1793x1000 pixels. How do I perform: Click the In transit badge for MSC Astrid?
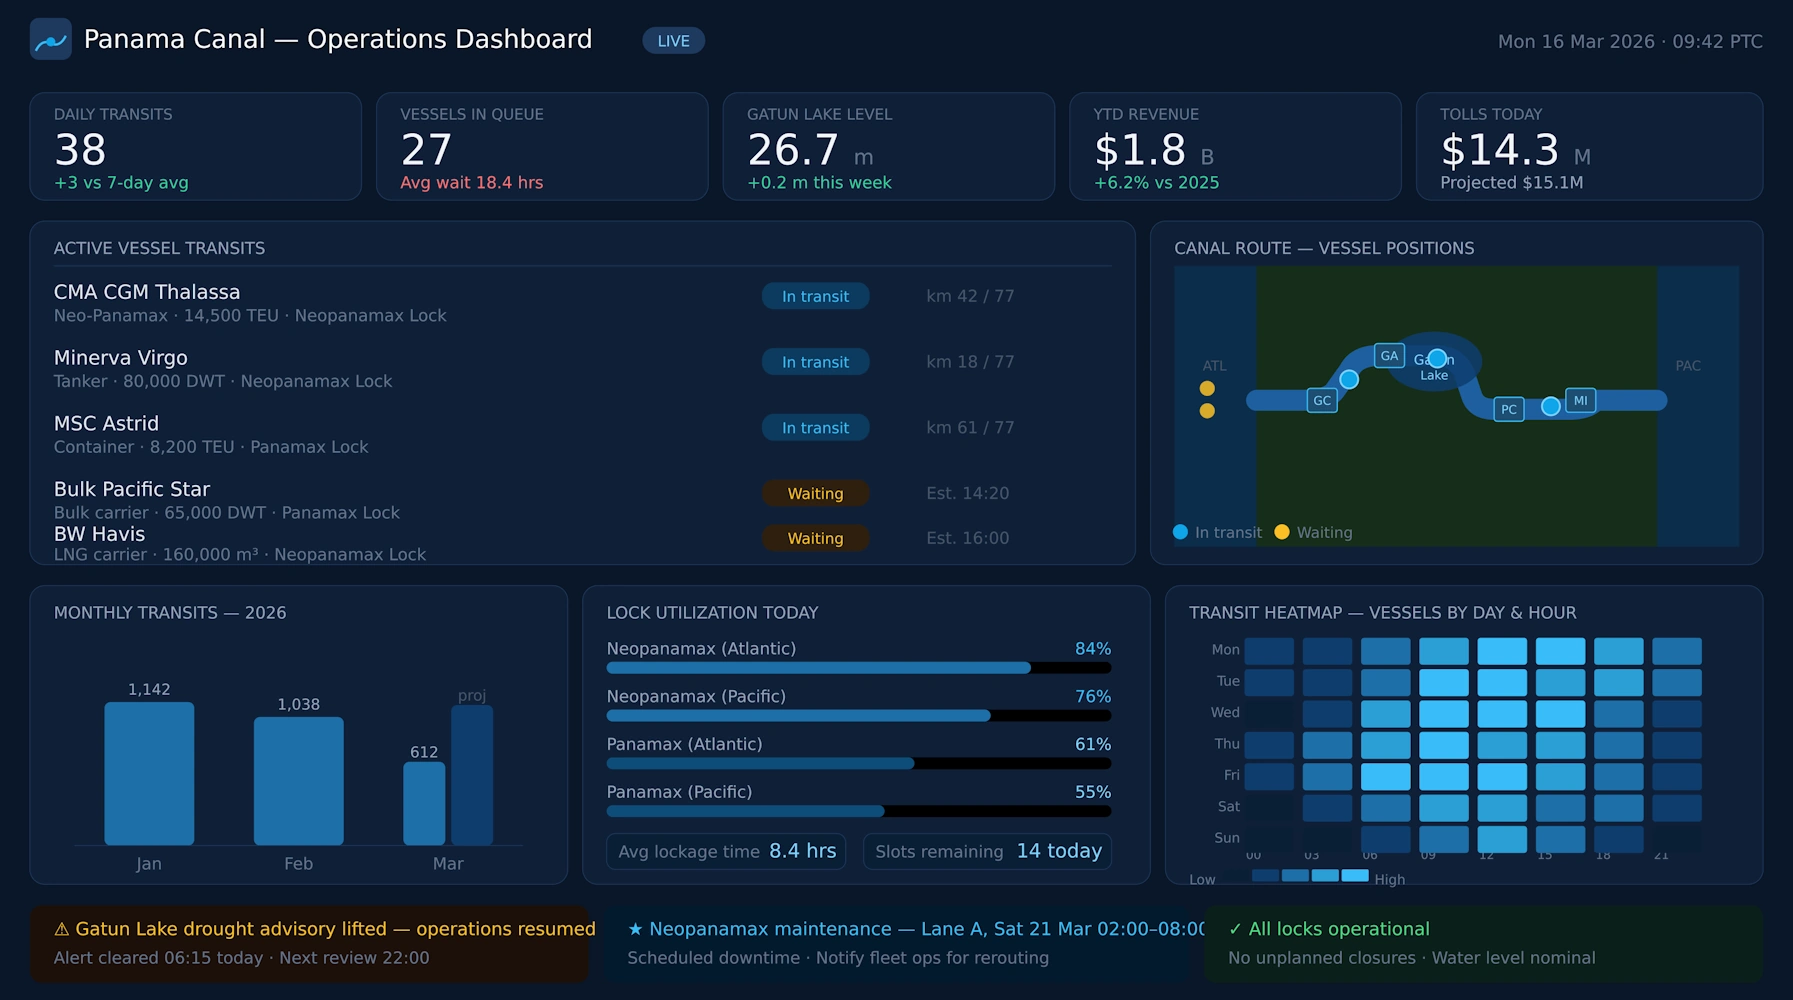coord(815,427)
